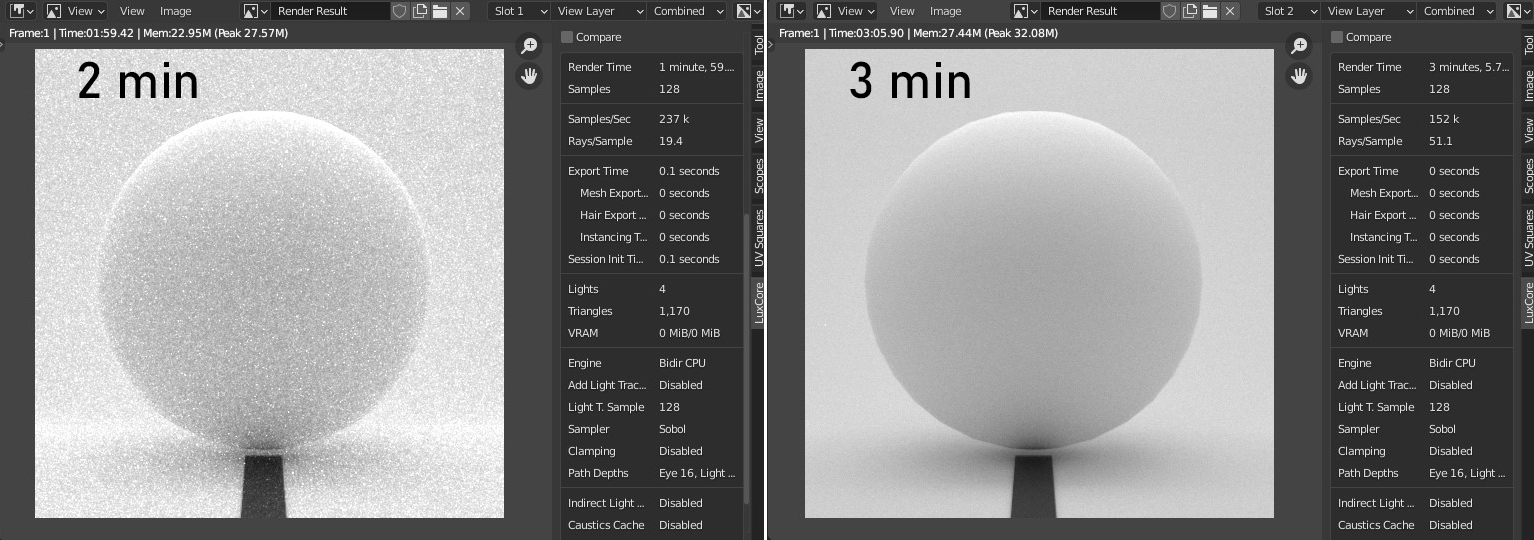Unlink Render Result with X in Slot 1 editor

pos(459,11)
